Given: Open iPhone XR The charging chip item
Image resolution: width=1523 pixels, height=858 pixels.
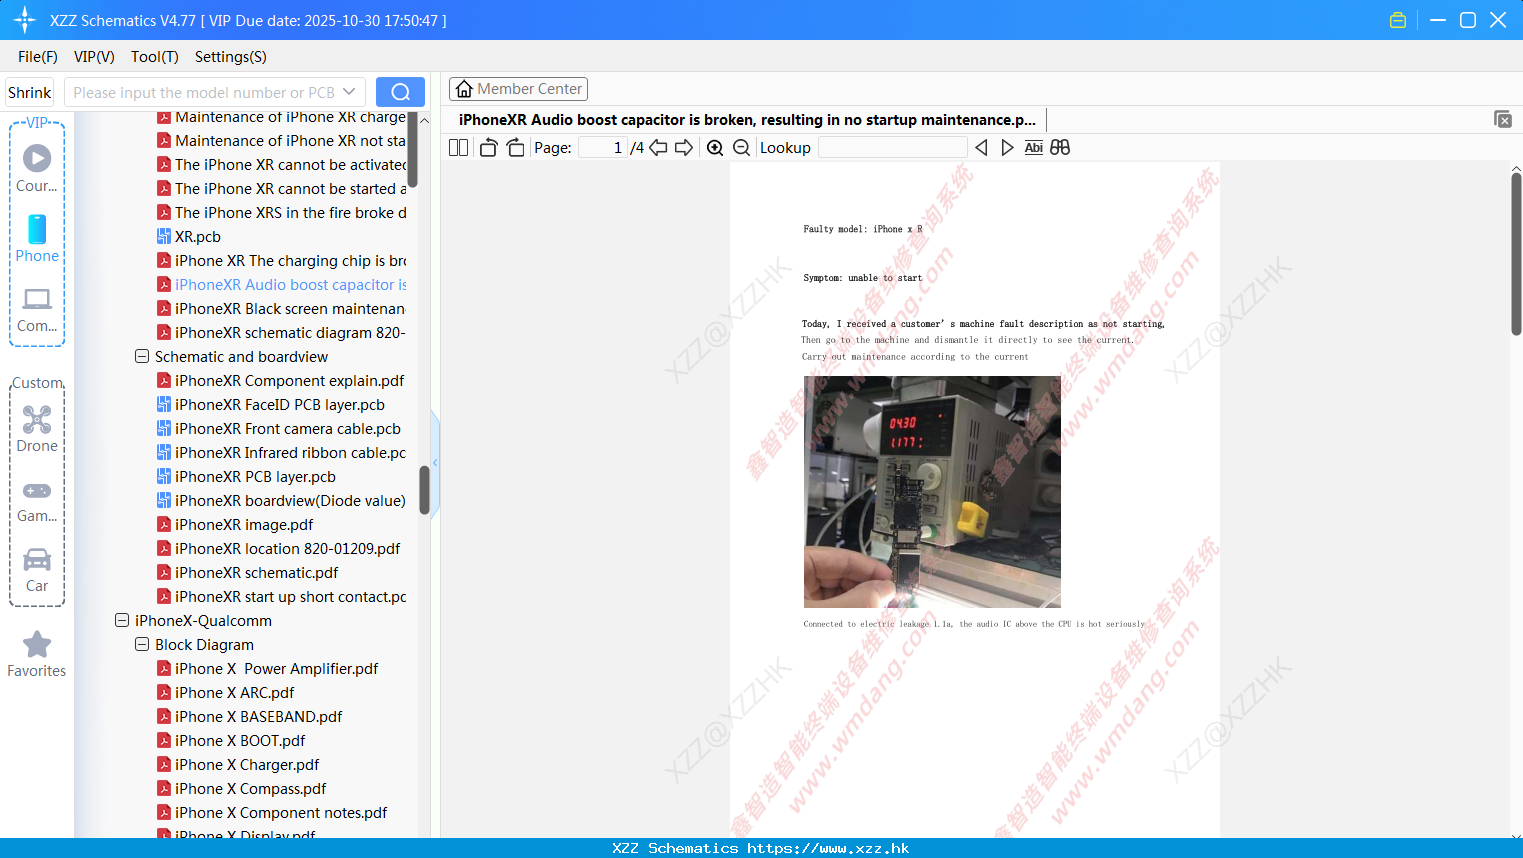Looking at the screenshot, I should pos(290,260).
